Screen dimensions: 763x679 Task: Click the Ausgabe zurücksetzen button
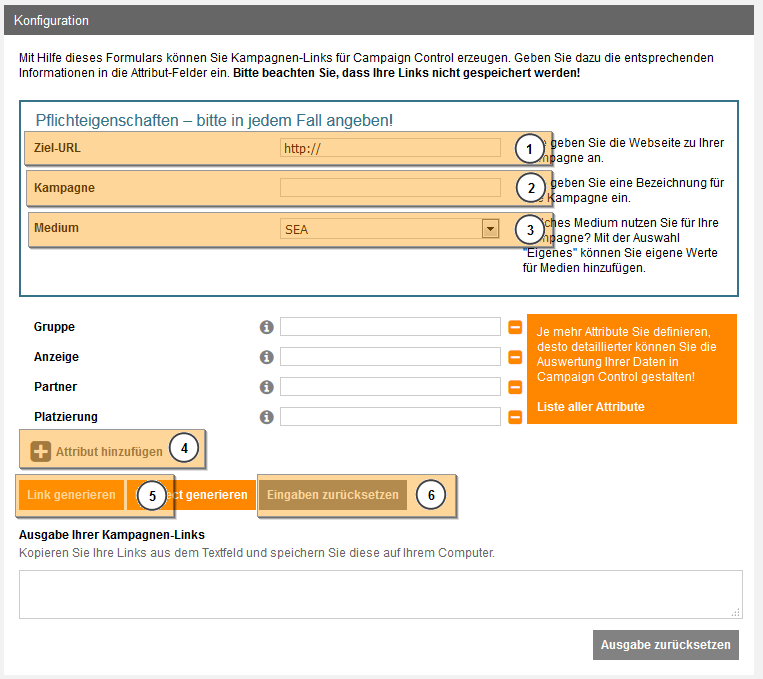coord(665,645)
